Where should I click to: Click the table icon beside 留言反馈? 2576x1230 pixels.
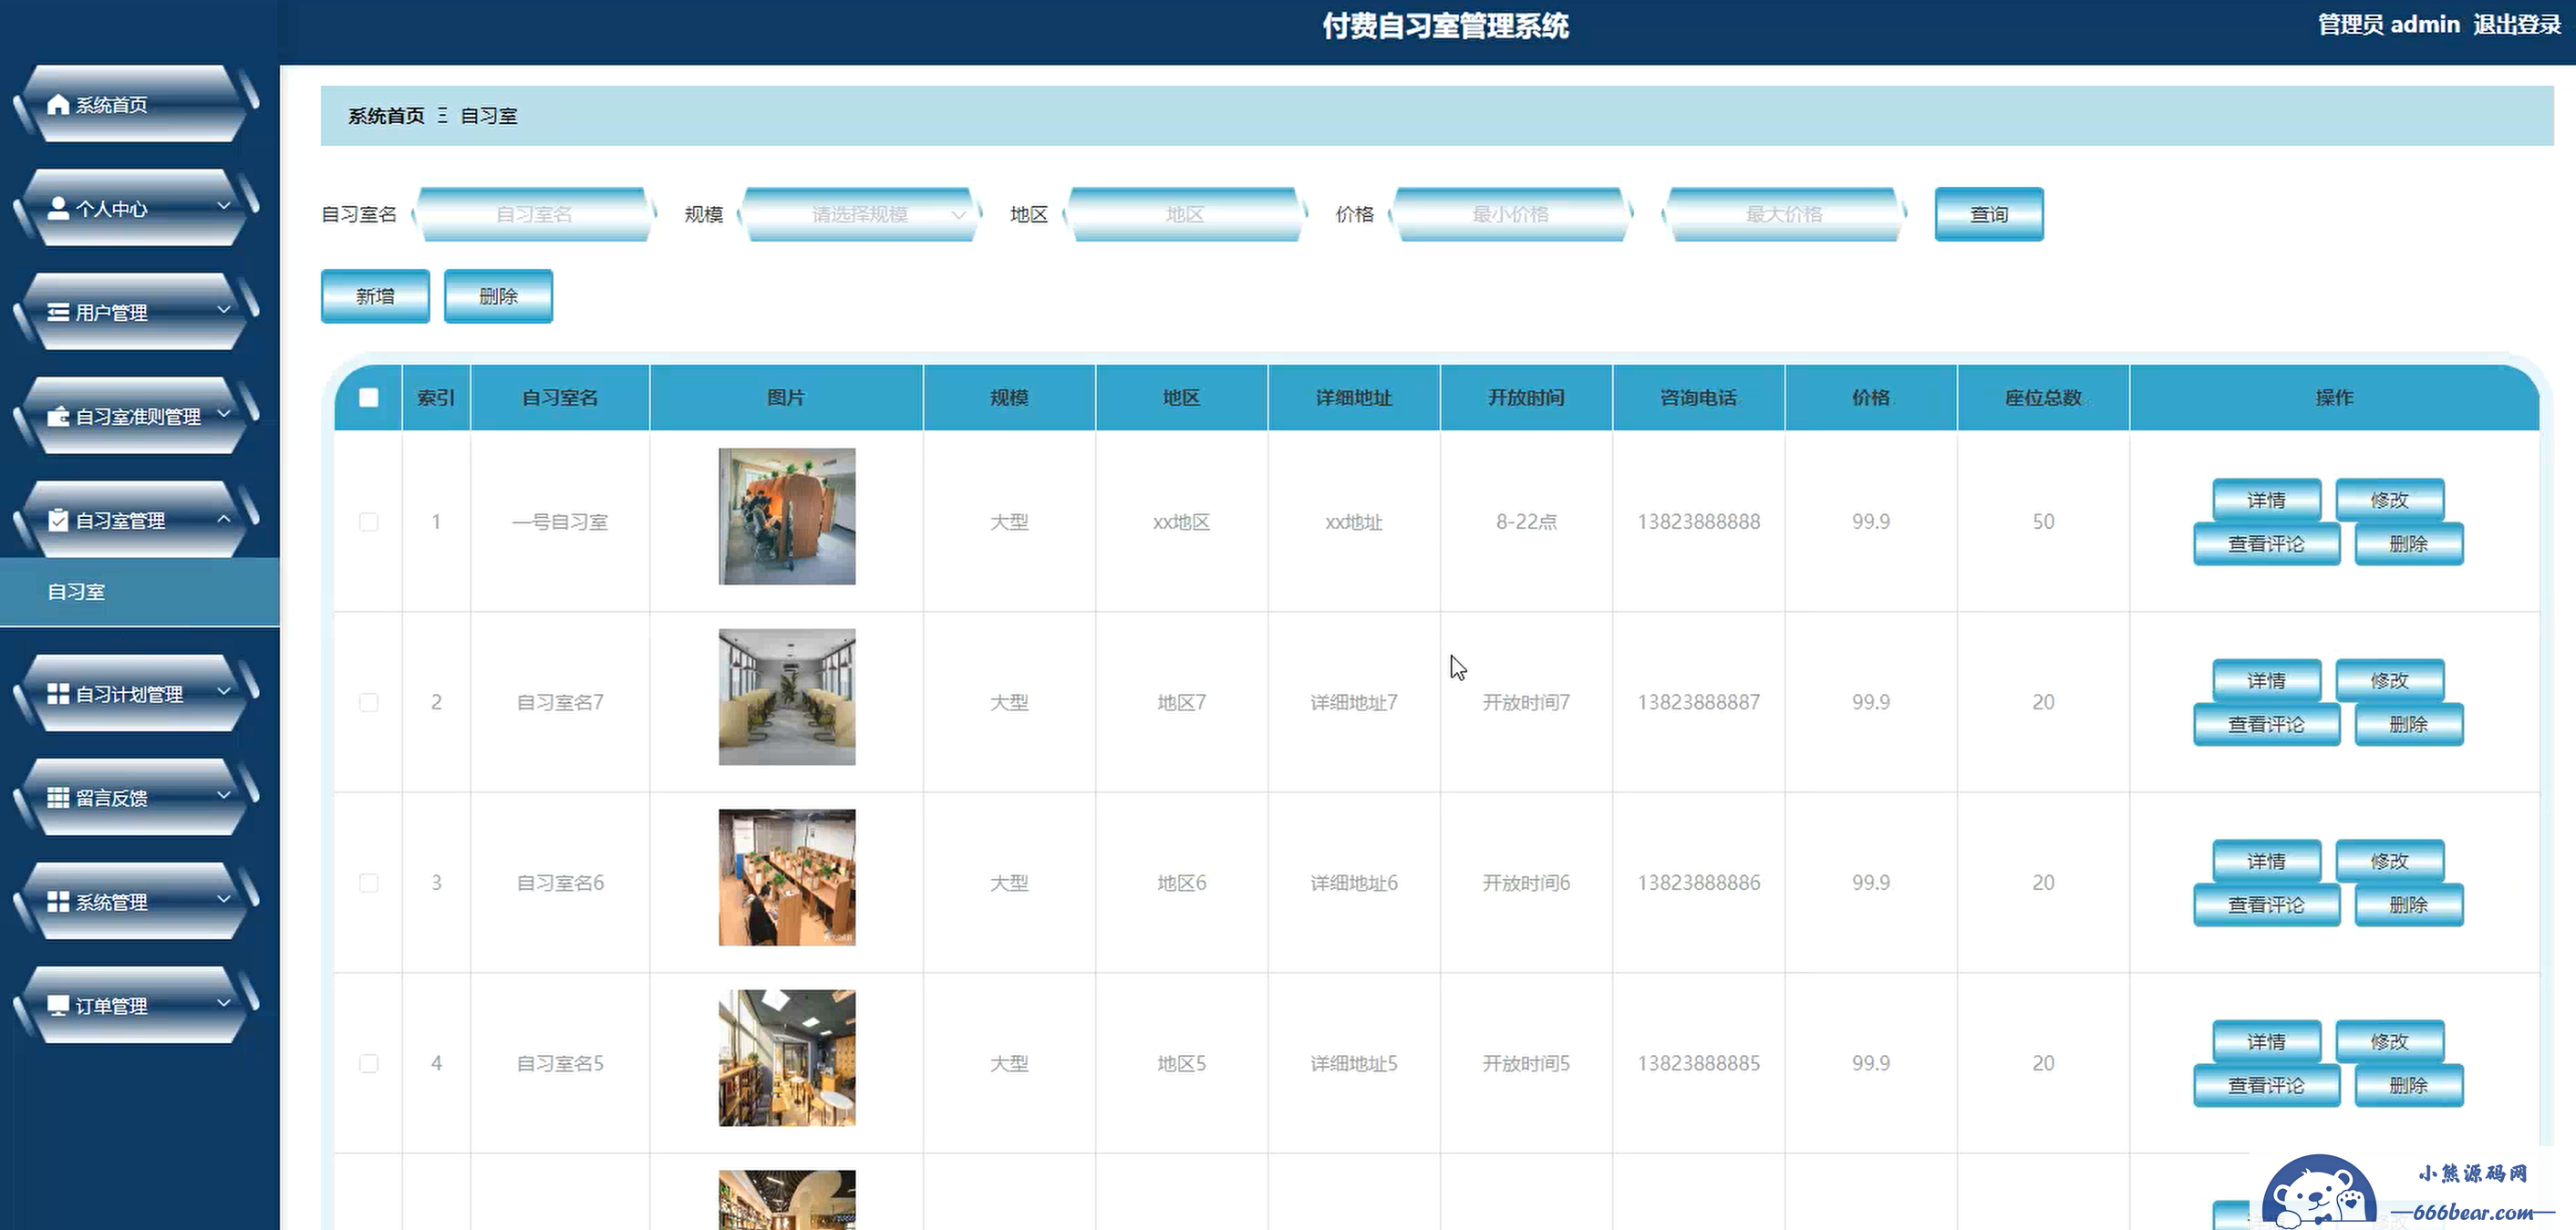58,797
